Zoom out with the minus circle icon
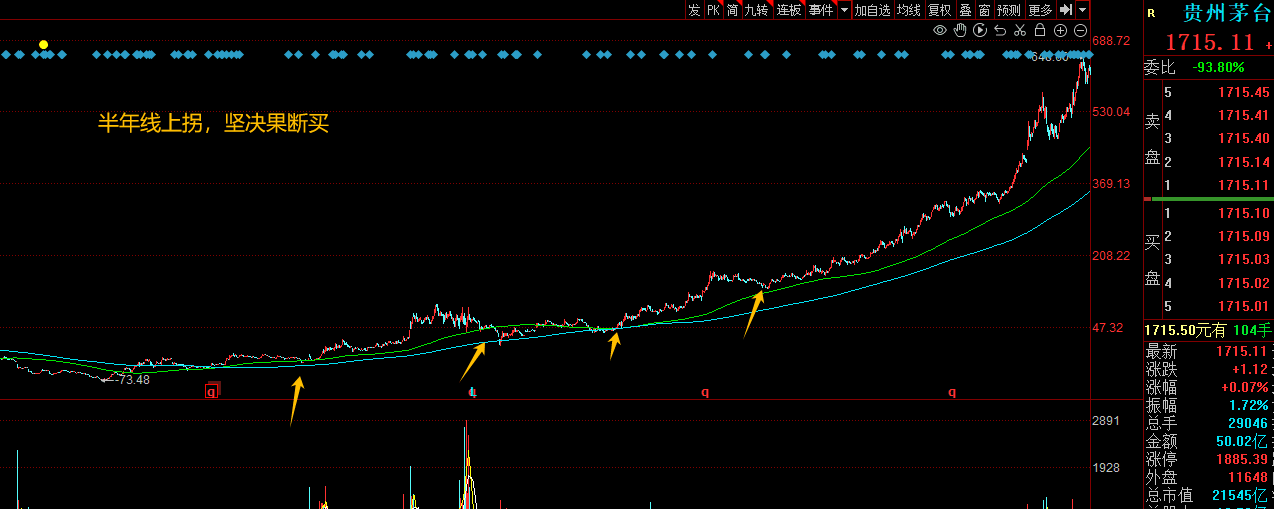Viewport: 1274px width, 509px height. click(1081, 30)
